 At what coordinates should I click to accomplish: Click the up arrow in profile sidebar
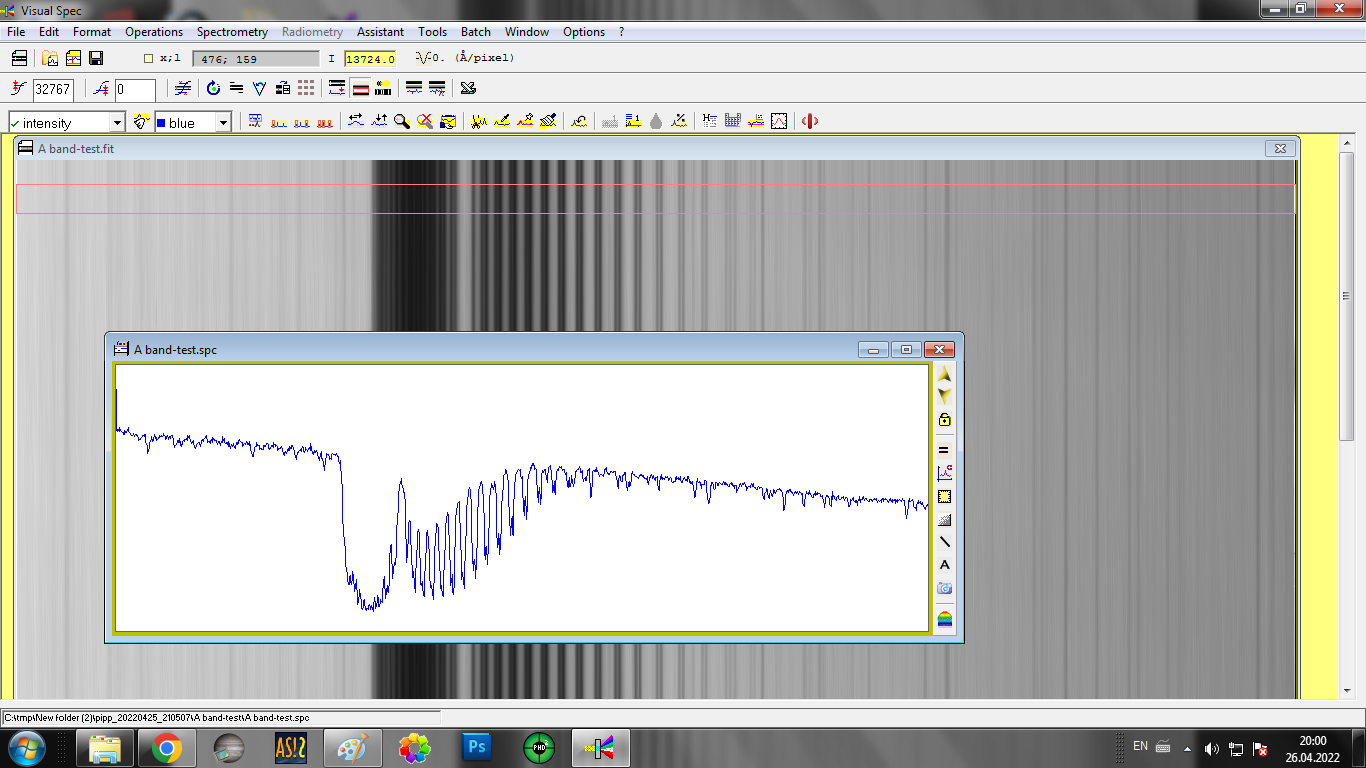tap(944, 375)
